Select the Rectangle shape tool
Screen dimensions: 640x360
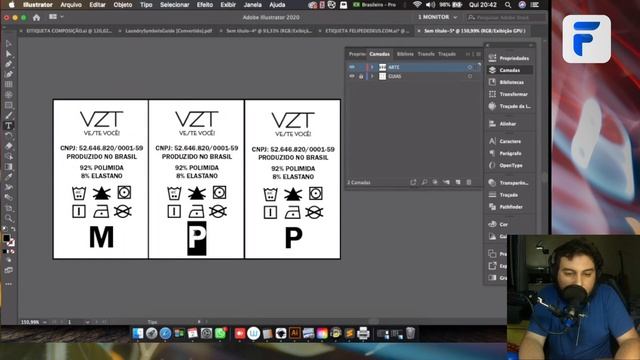(9, 105)
